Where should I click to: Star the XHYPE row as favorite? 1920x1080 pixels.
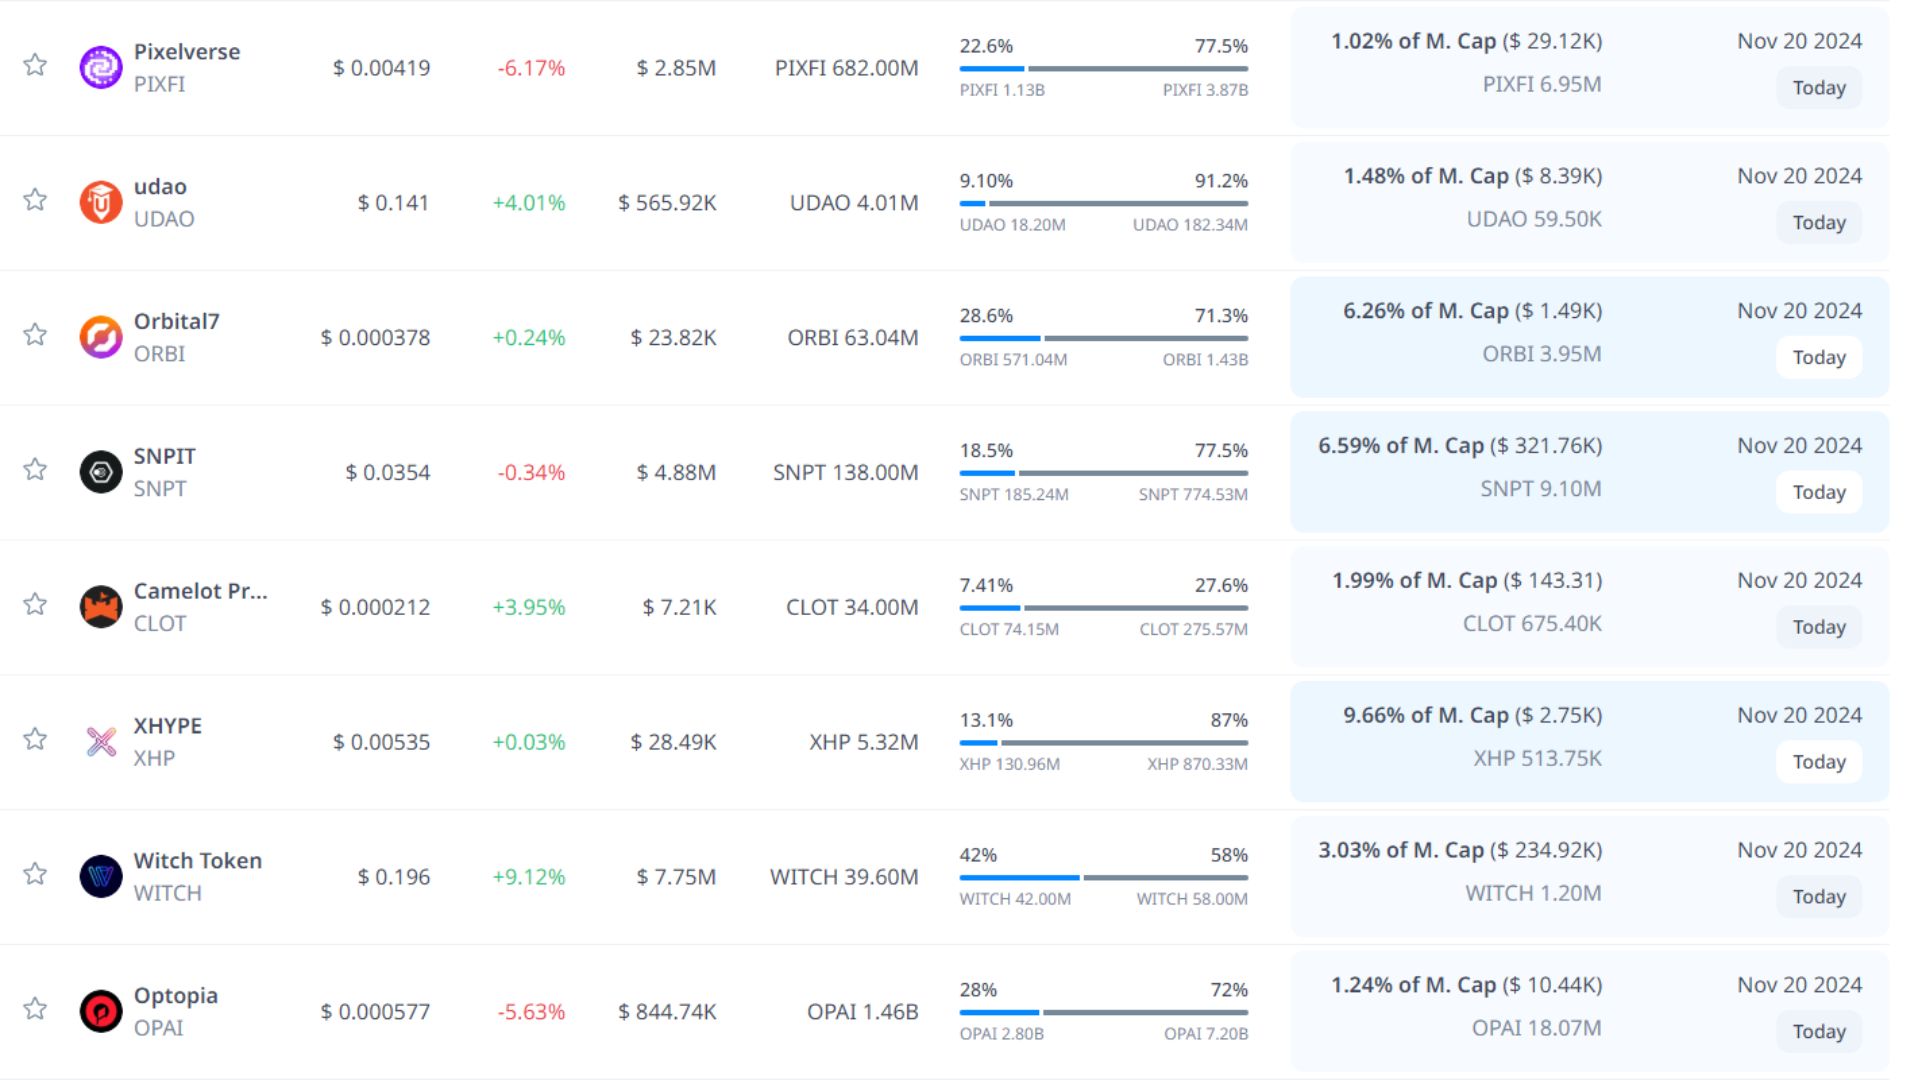[35, 739]
